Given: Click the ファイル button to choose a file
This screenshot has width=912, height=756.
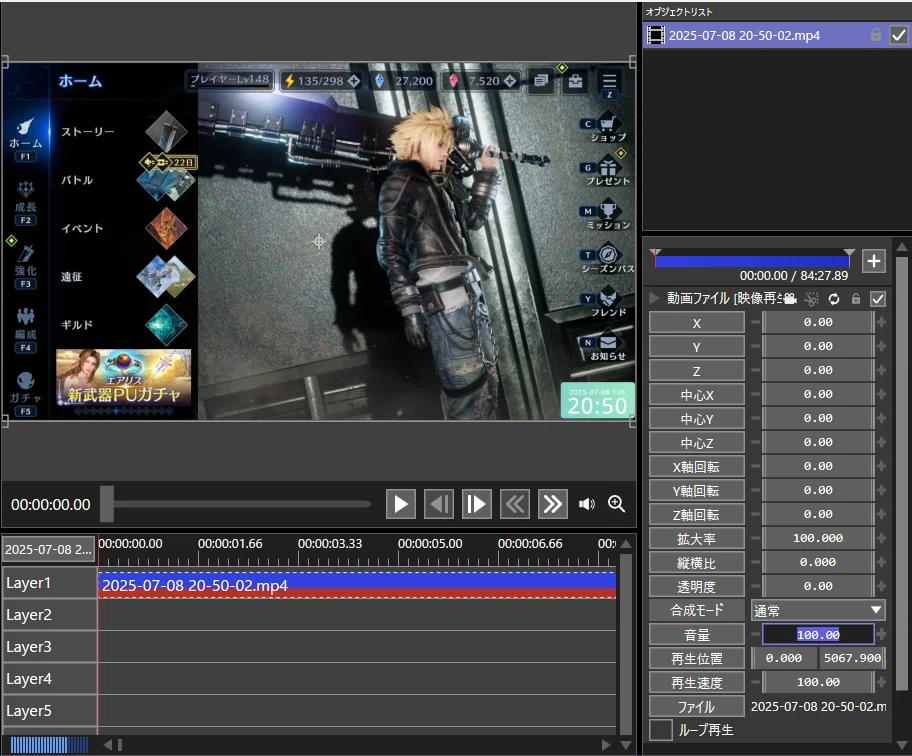Looking at the screenshot, I should click(697, 707).
